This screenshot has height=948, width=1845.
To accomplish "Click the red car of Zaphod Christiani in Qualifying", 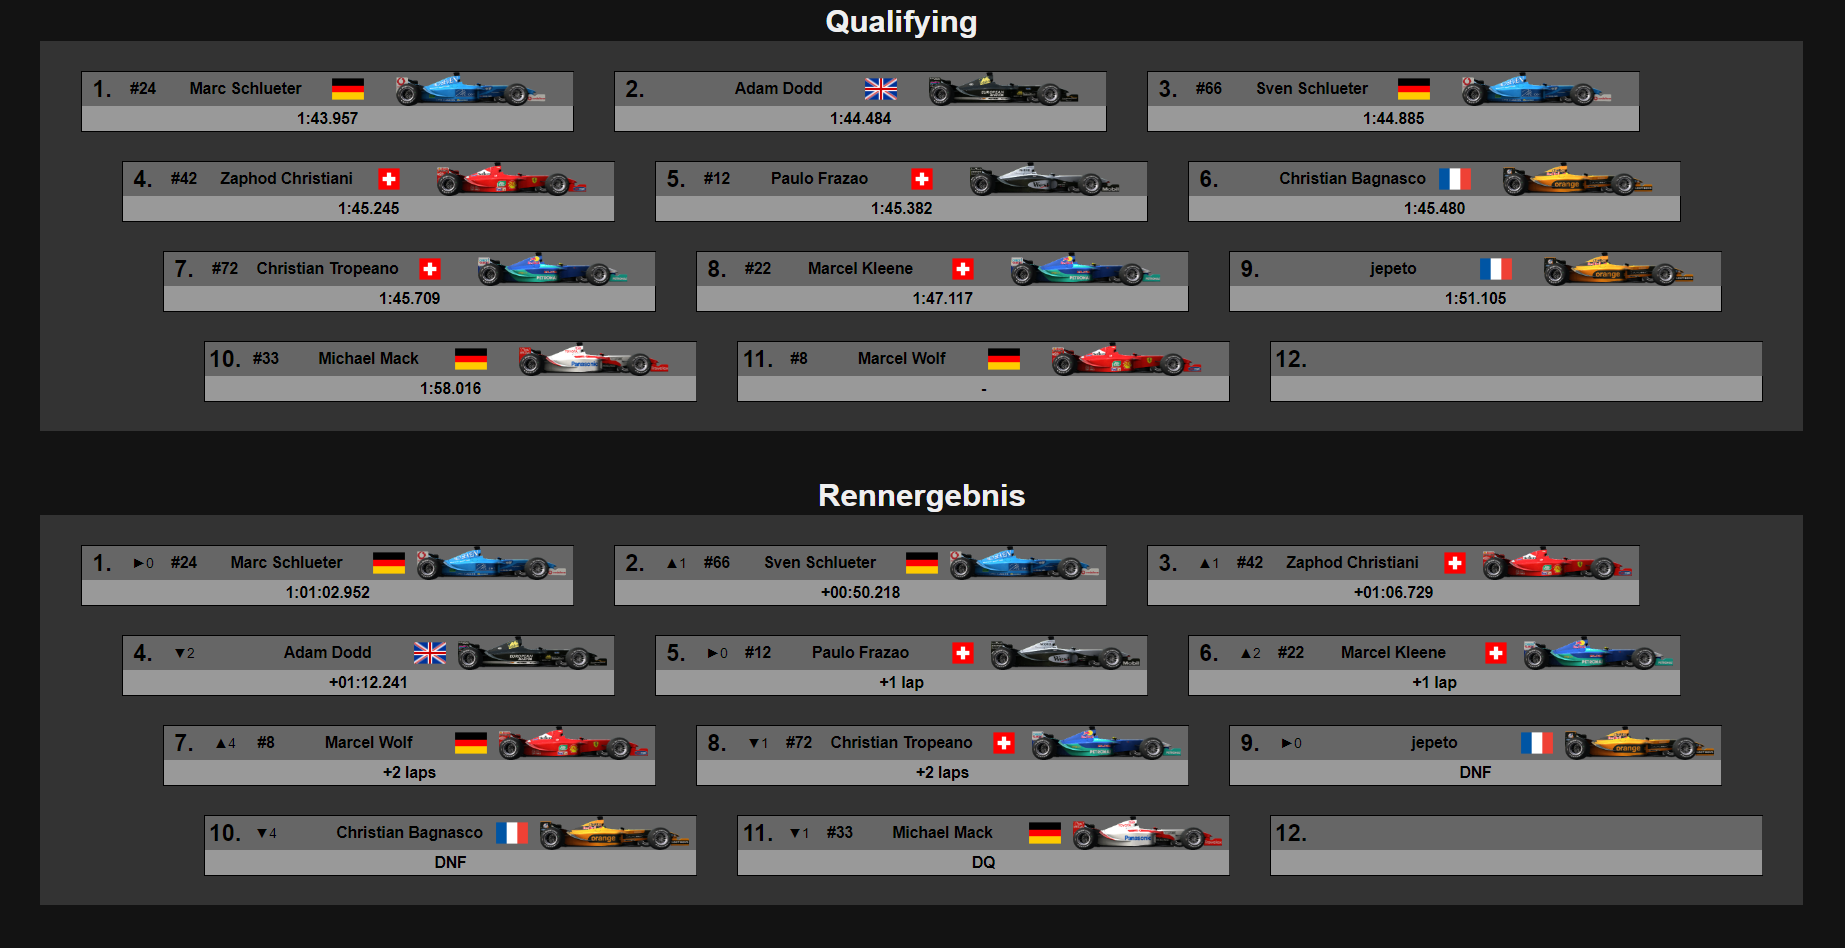I will 511,180.
